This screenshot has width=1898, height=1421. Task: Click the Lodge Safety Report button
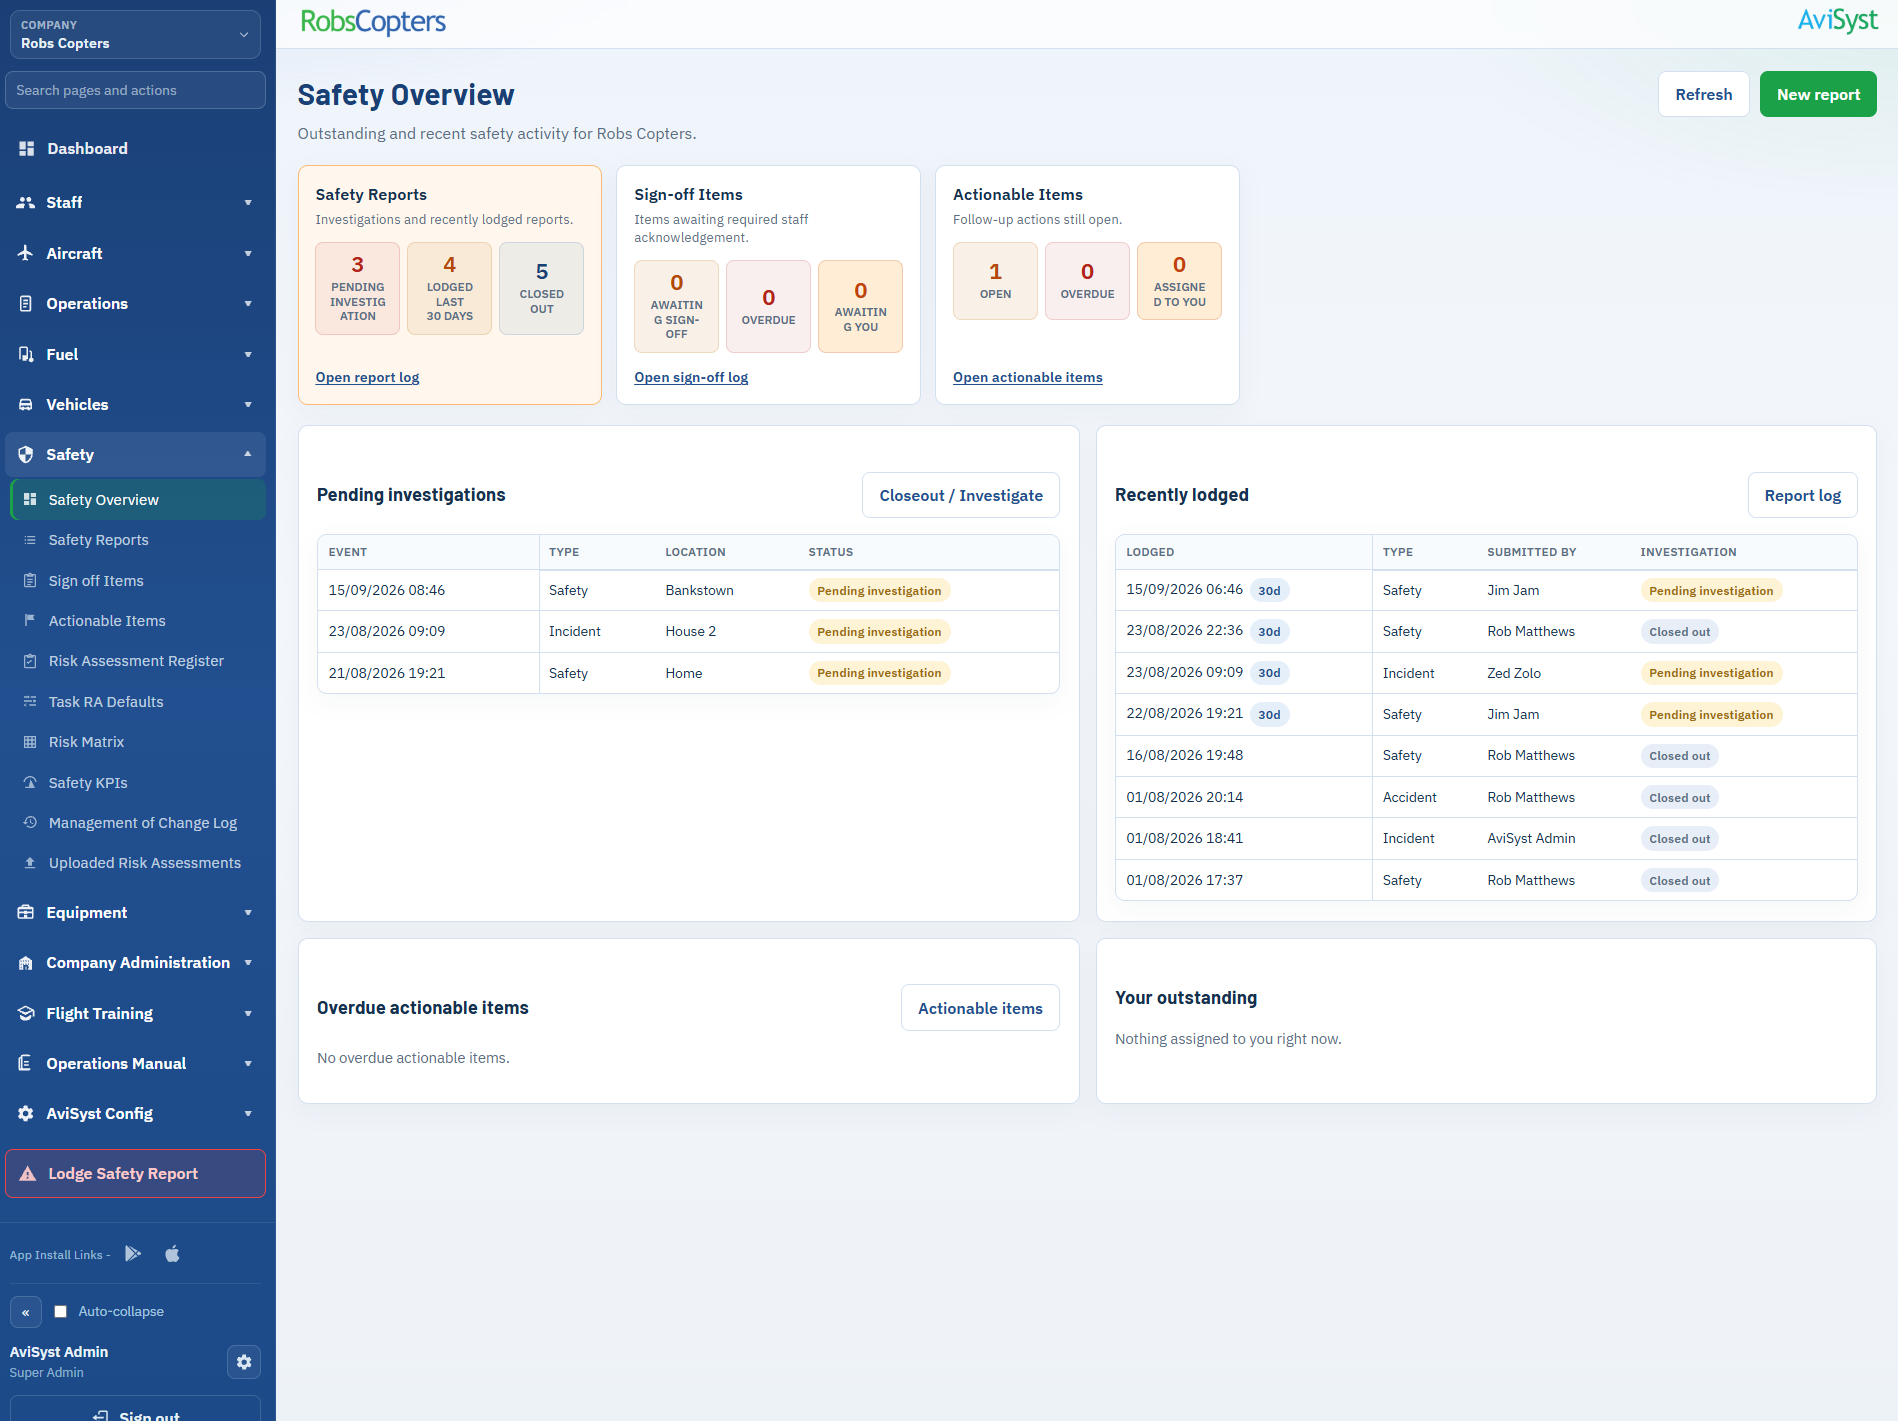pyautogui.click(x=135, y=1174)
